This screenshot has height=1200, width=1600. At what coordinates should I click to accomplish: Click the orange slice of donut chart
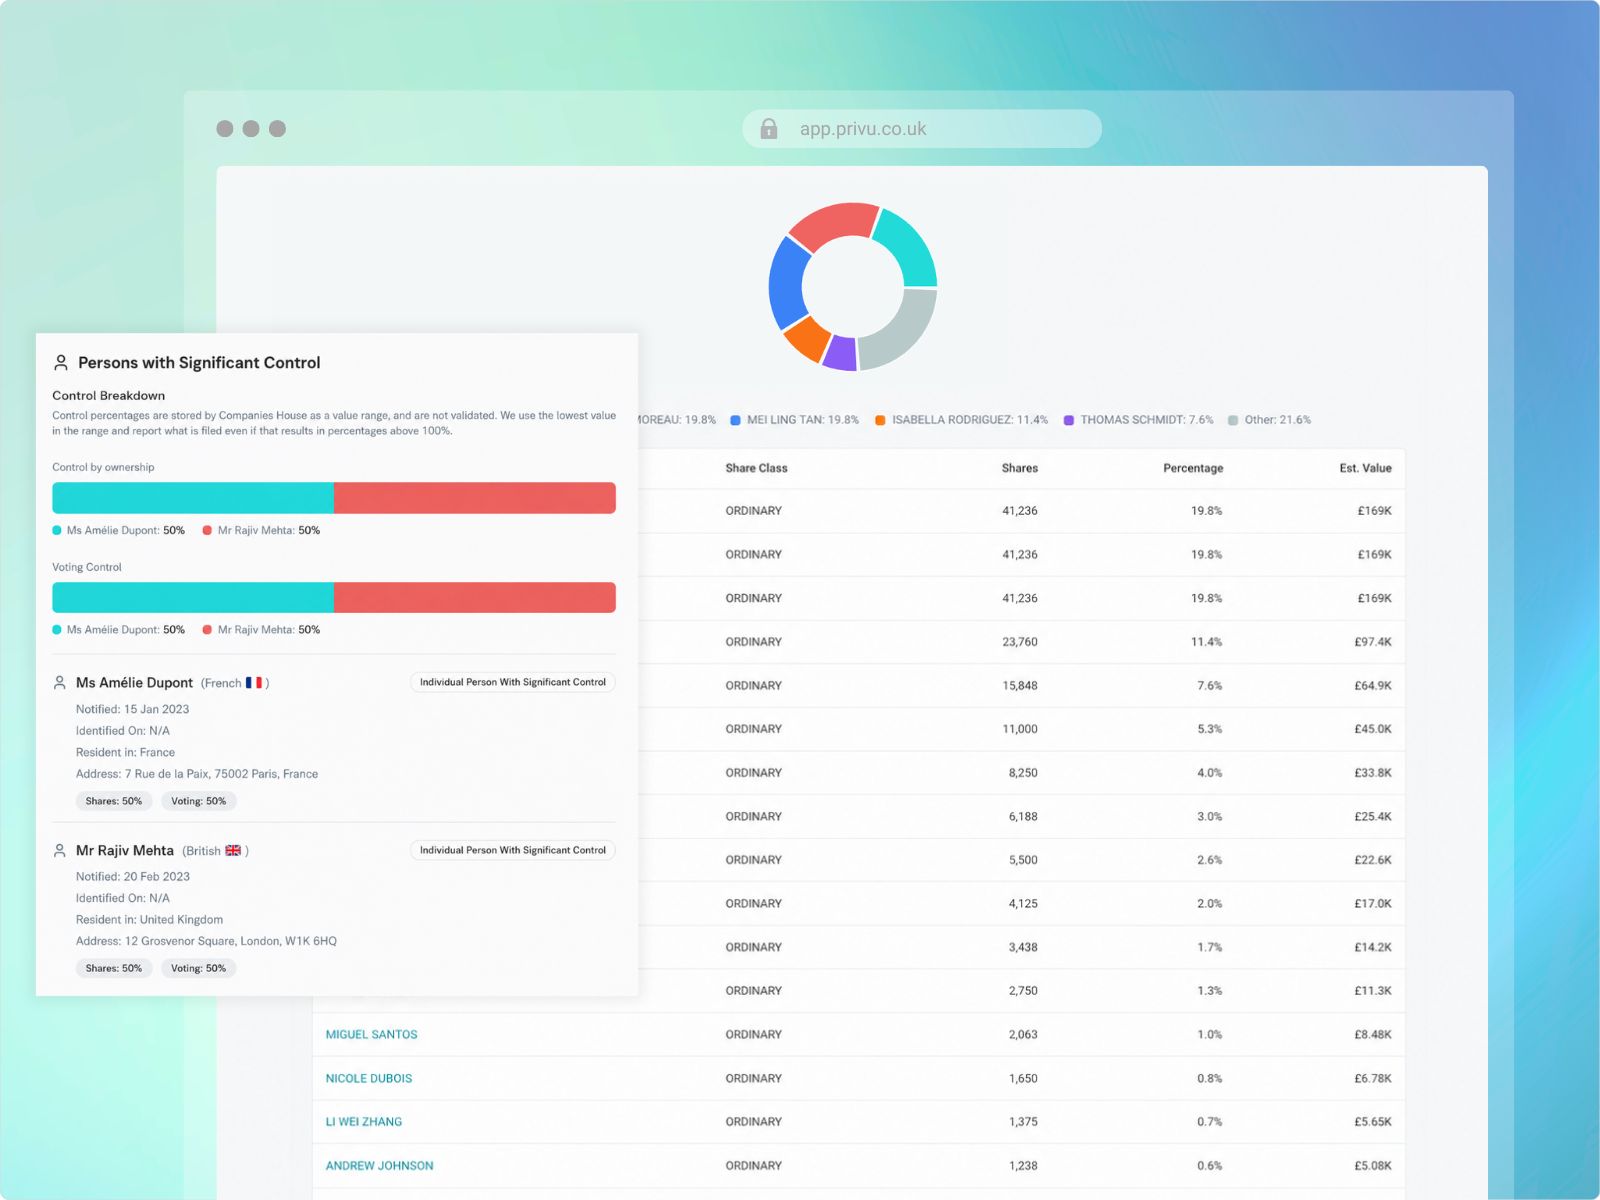click(x=807, y=339)
